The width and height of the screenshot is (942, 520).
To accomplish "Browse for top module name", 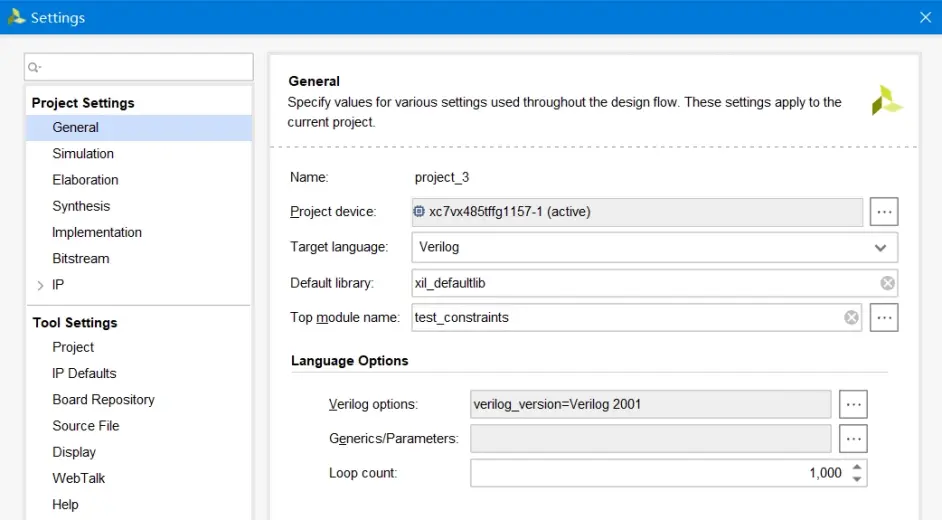I will point(884,318).
